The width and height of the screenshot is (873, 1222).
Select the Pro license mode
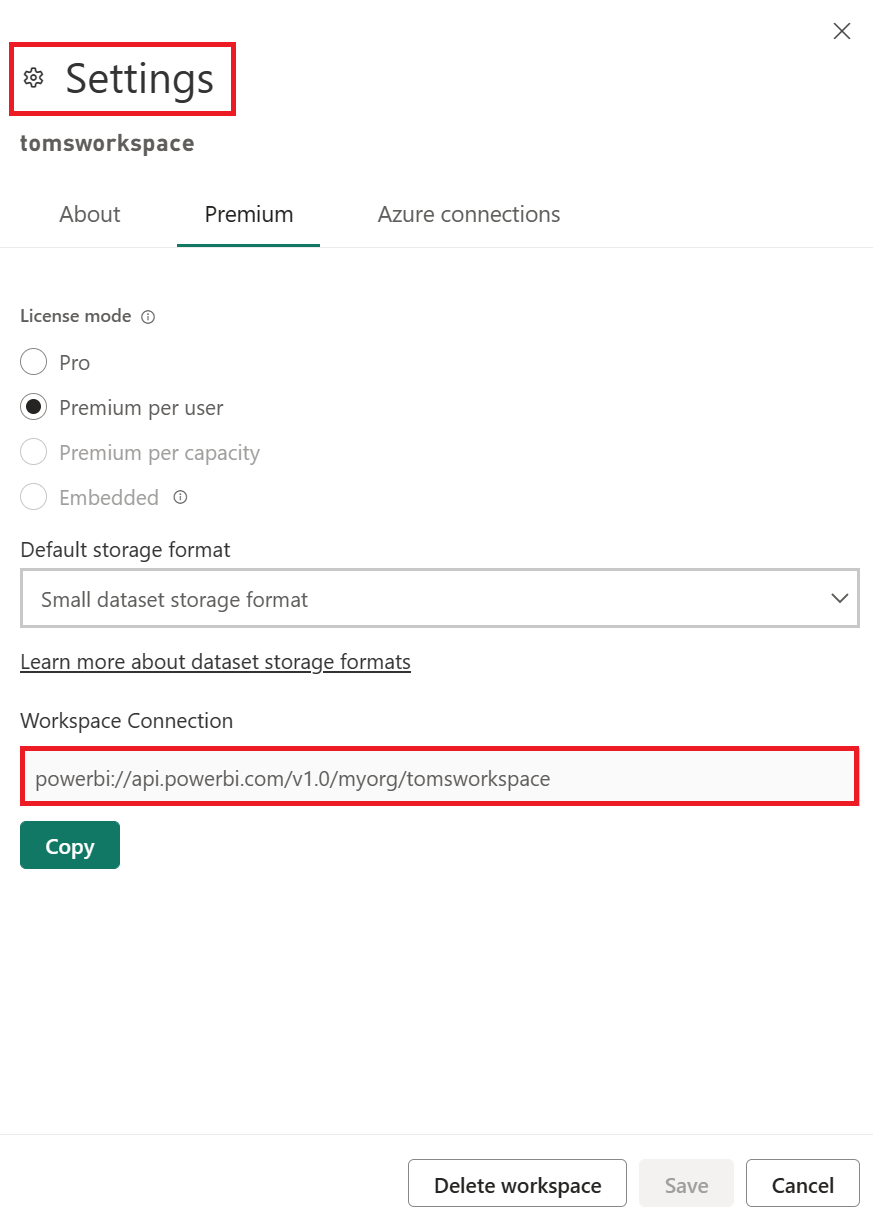click(33, 362)
